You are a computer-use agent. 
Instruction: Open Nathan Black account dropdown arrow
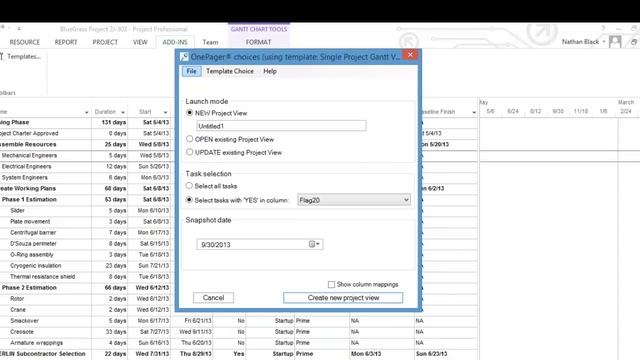(604, 42)
